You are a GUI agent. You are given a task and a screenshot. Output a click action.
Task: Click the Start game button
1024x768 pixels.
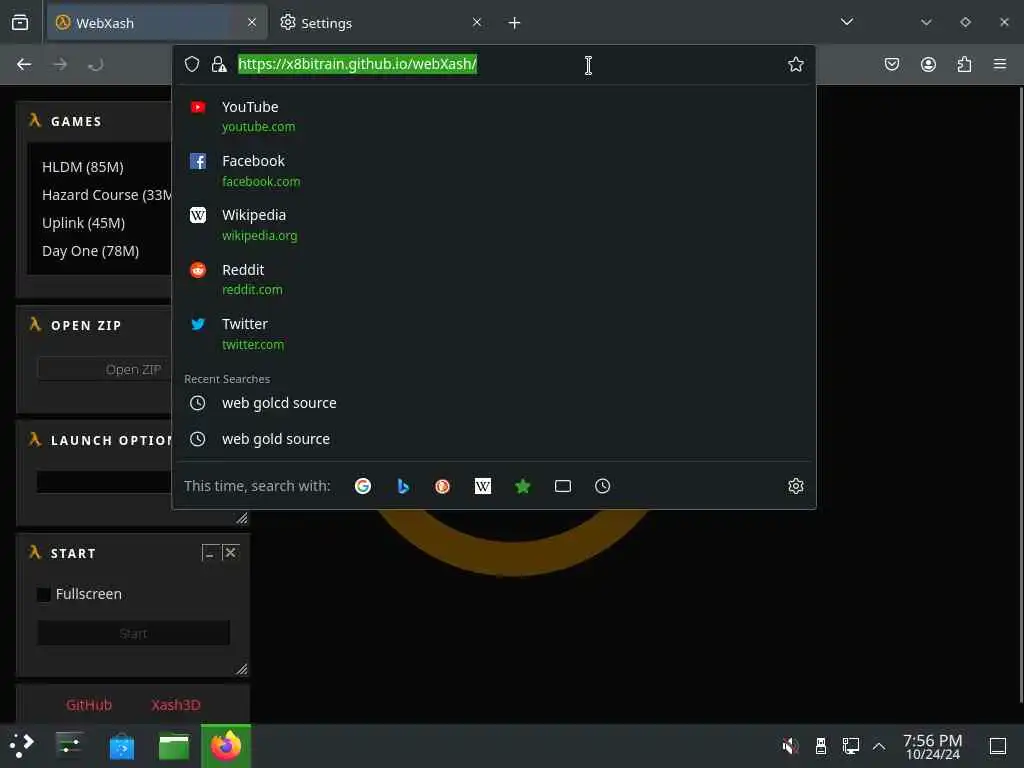[133, 633]
